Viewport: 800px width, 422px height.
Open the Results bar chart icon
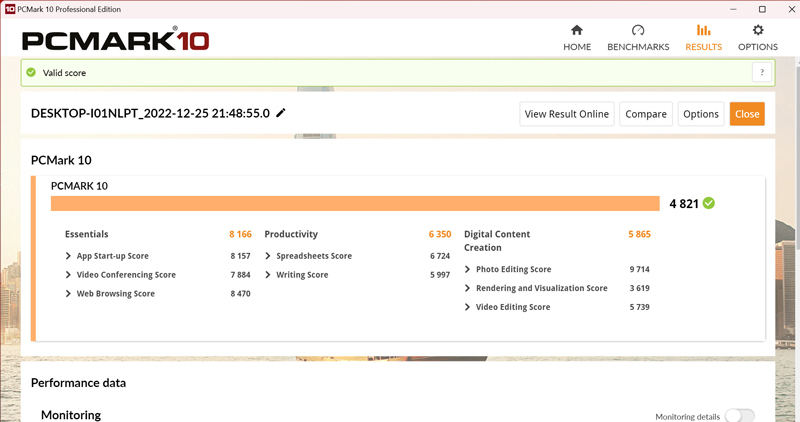(x=704, y=30)
